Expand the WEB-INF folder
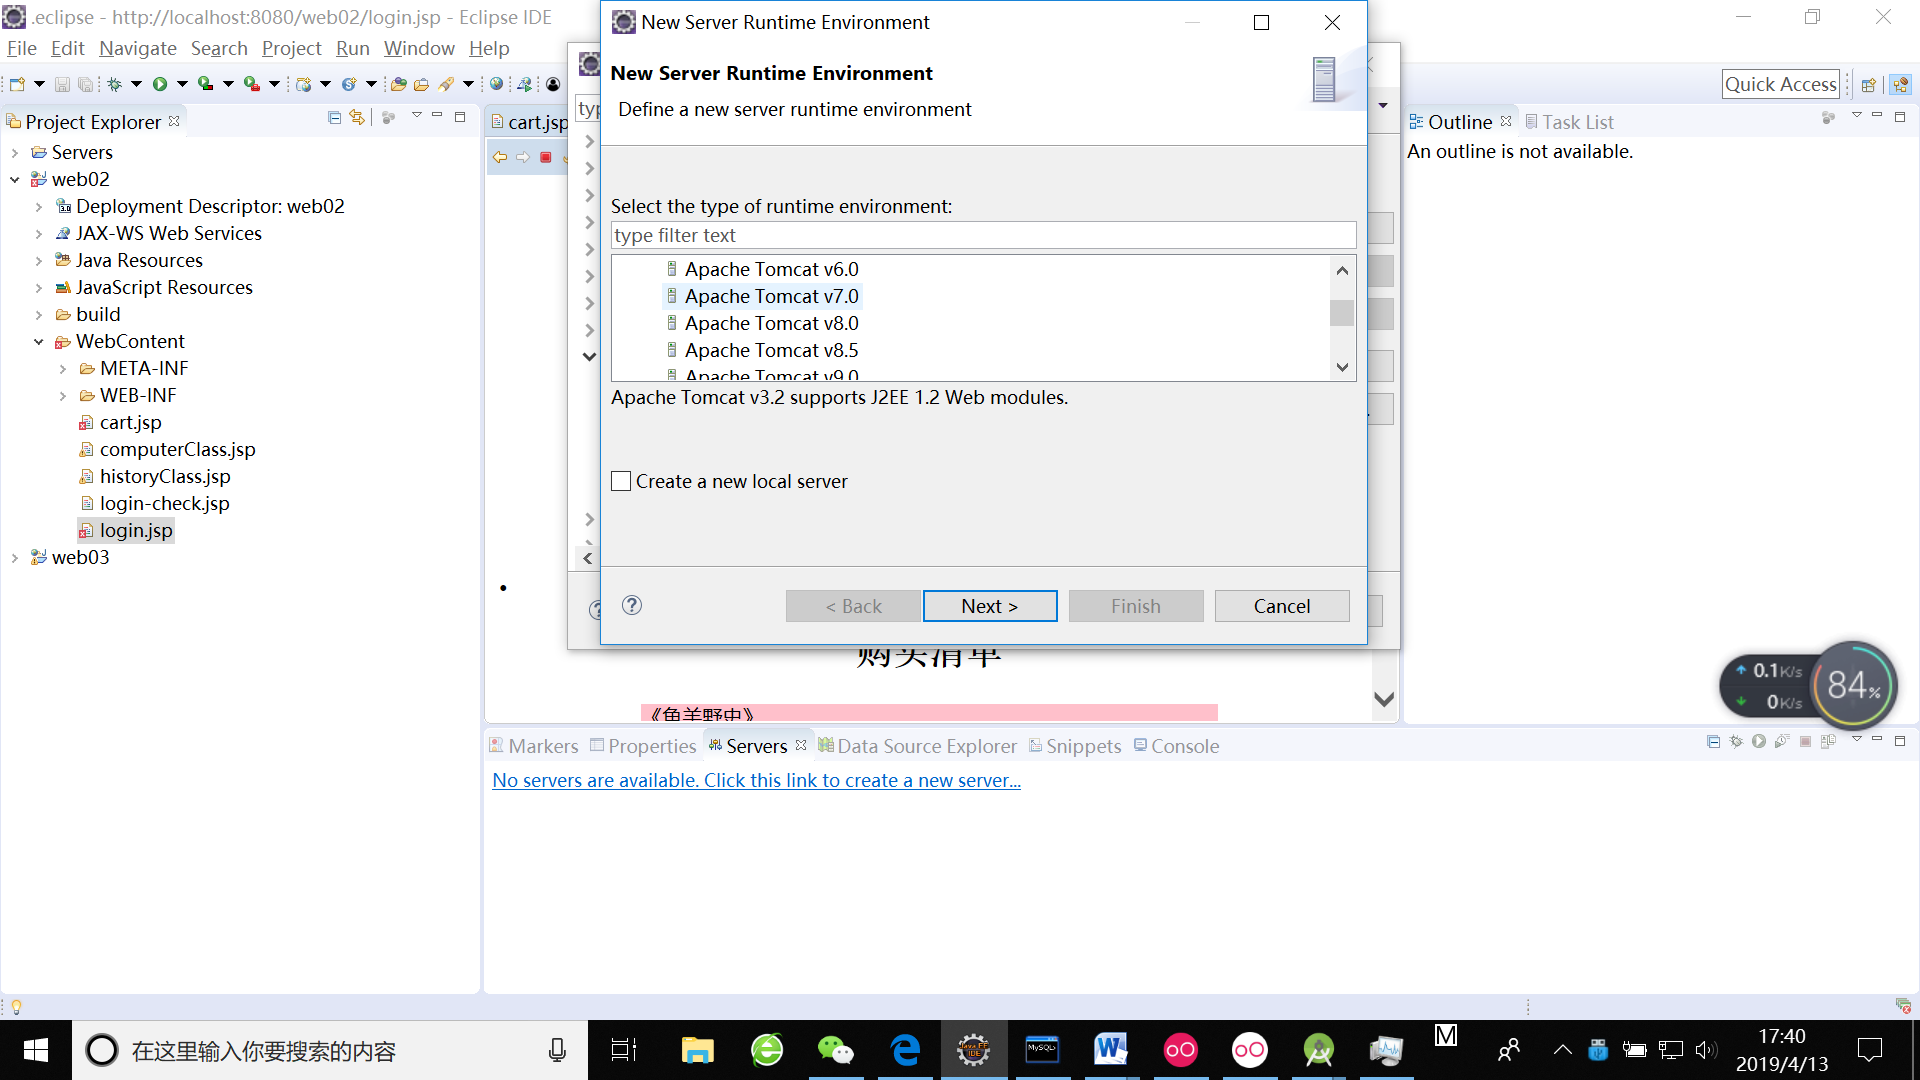The height and width of the screenshot is (1080, 1920). tap(63, 396)
